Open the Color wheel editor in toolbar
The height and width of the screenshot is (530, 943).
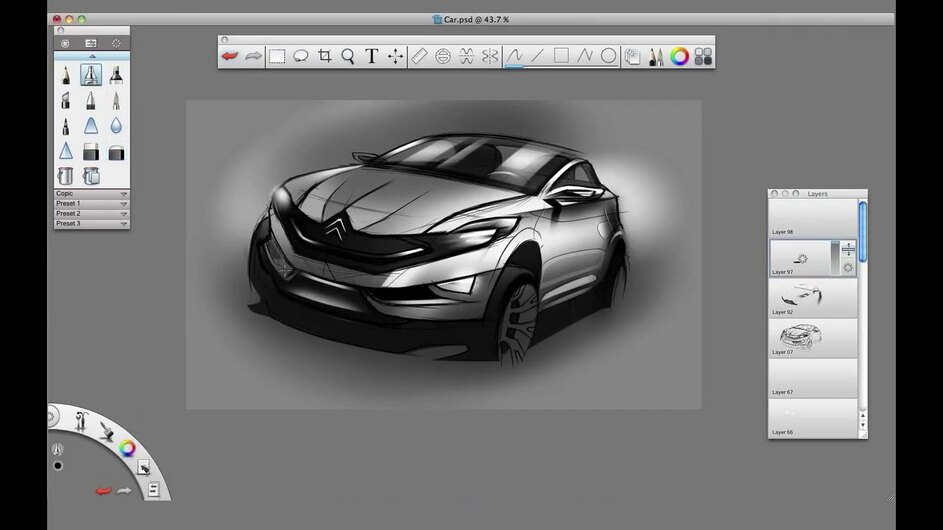(680, 57)
